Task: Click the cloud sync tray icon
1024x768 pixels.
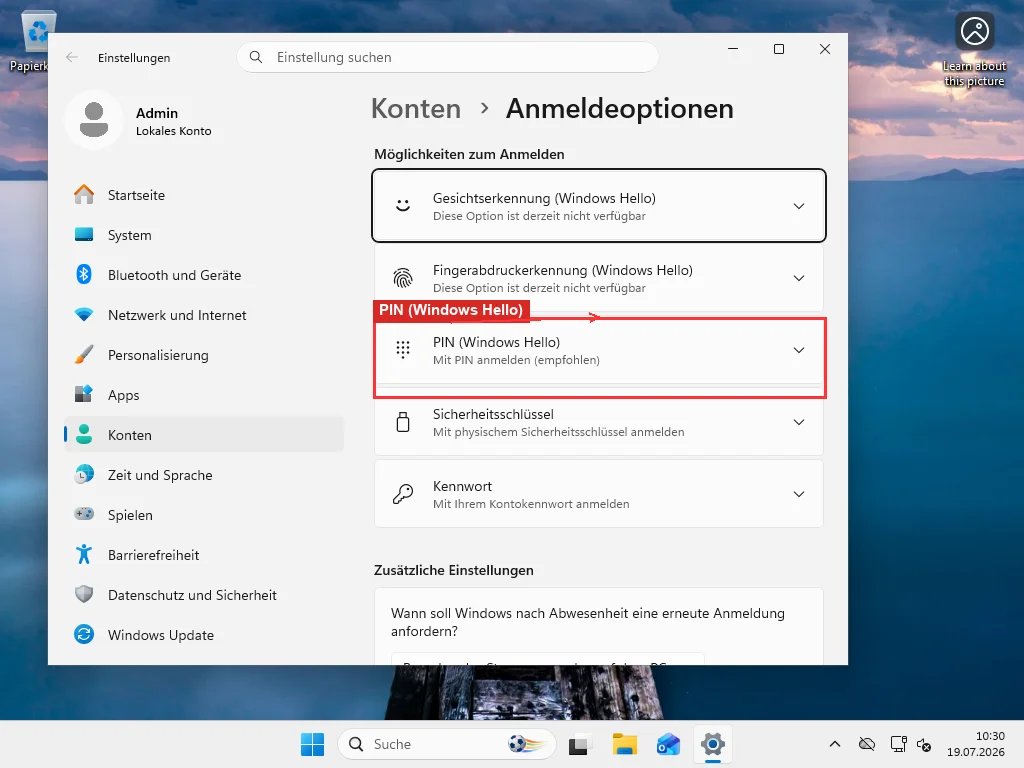Action: click(x=867, y=744)
